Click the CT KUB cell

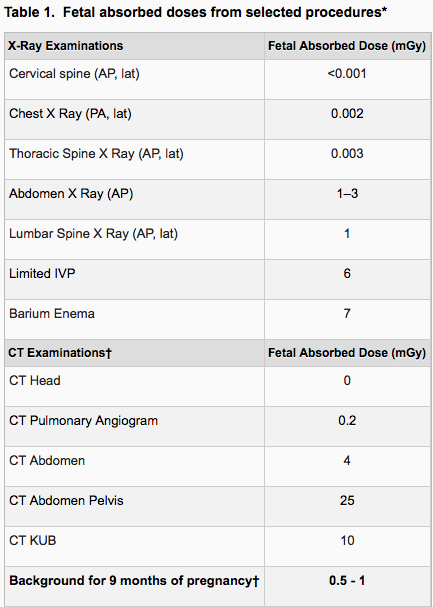135,546
